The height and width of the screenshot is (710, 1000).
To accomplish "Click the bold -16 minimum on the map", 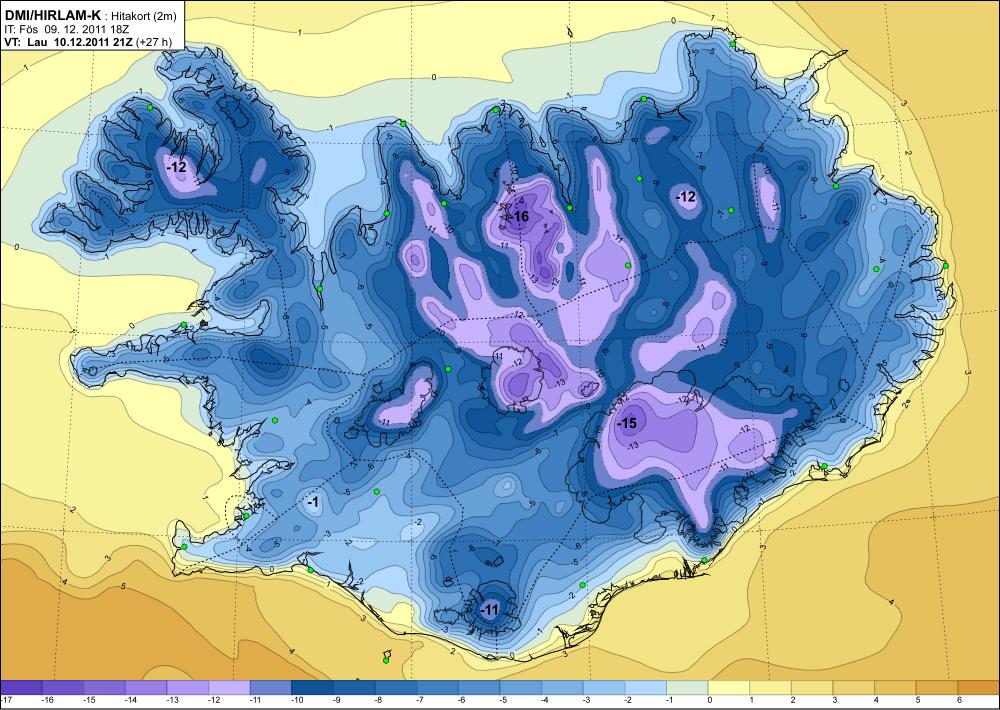I will 520,217.
